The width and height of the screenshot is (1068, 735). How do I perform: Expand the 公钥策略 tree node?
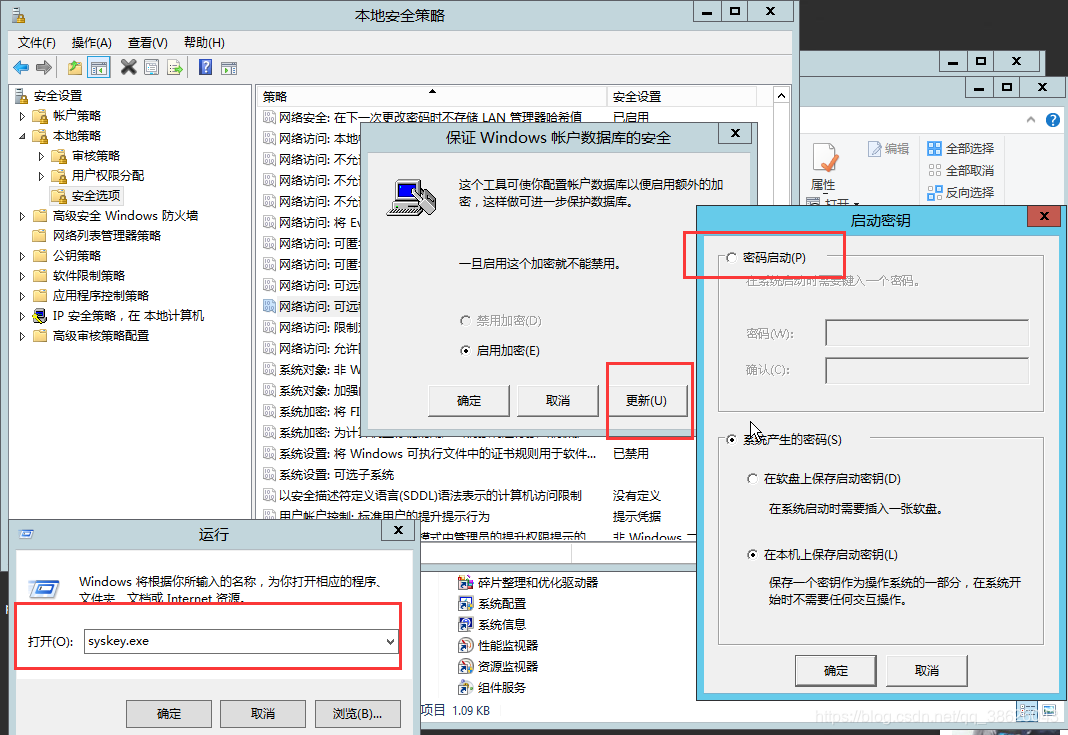tap(22, 256)
